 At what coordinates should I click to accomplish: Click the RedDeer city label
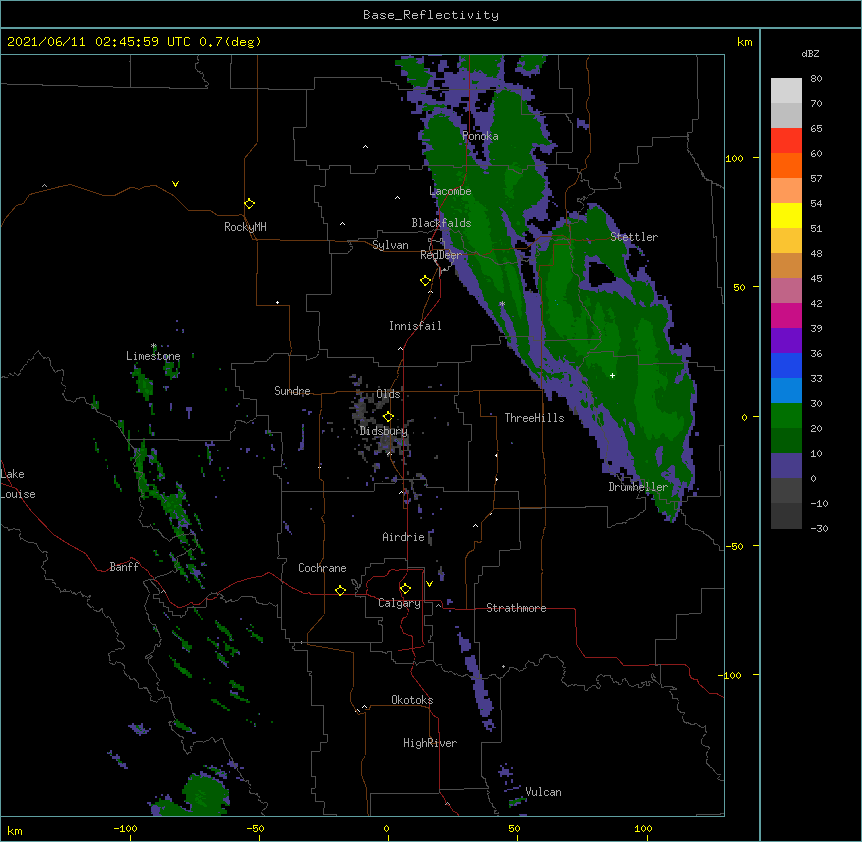(x=441, y=255)
